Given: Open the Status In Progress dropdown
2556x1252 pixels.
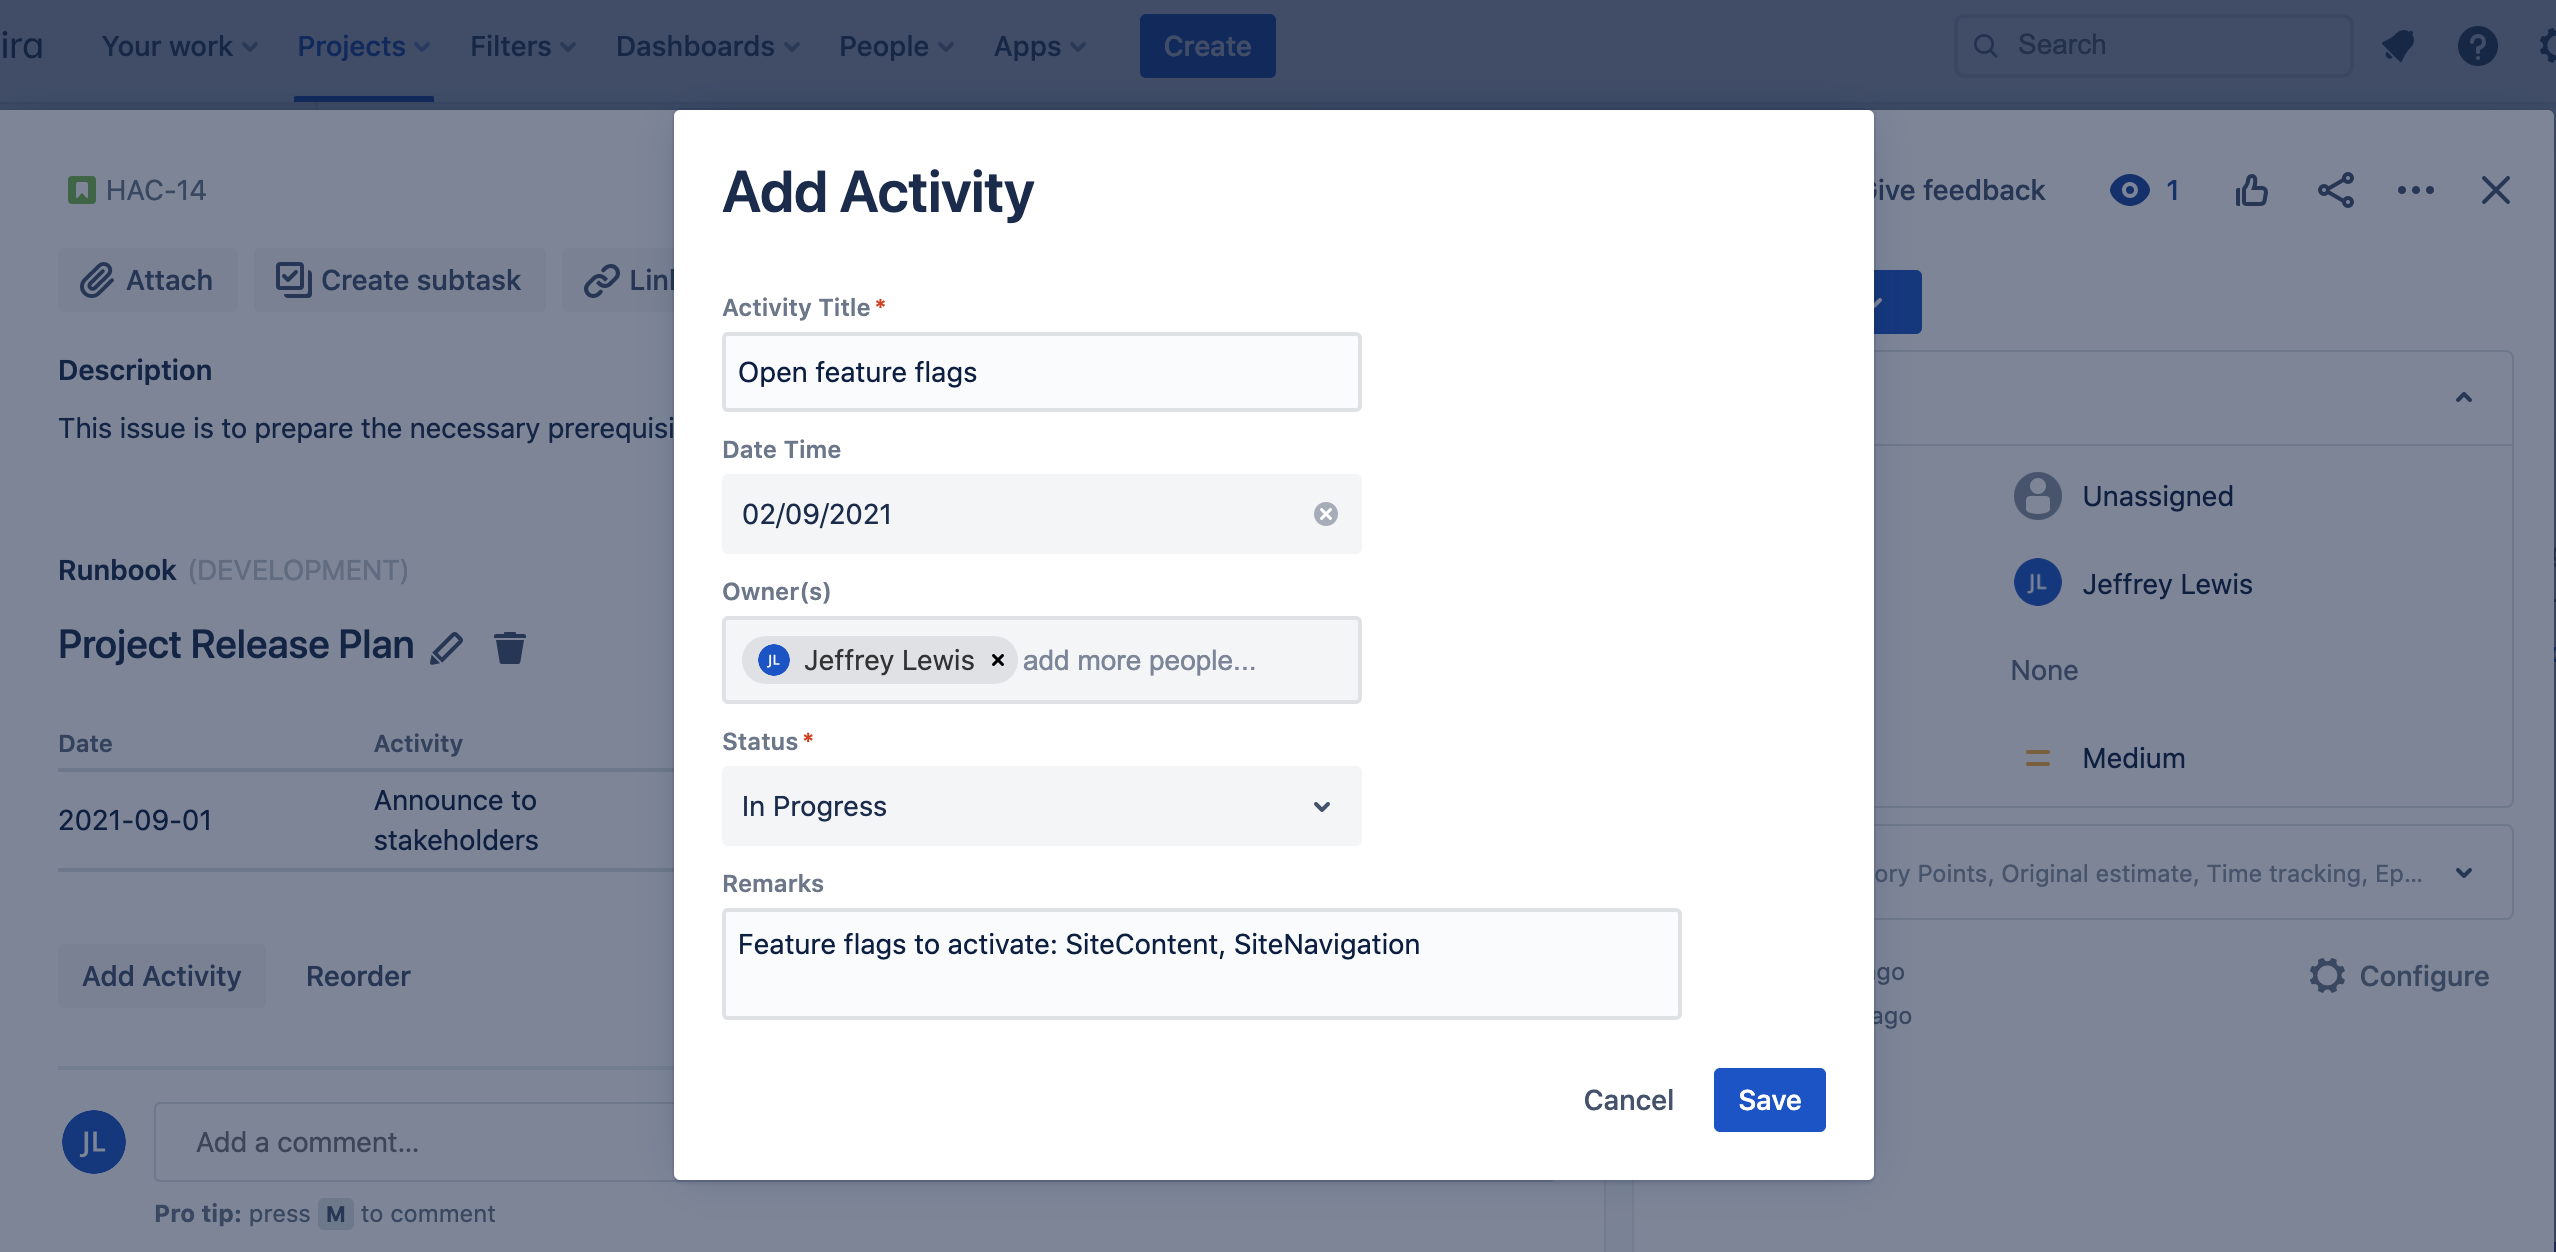Looking at the screenshot, I should pos(1041,806).
